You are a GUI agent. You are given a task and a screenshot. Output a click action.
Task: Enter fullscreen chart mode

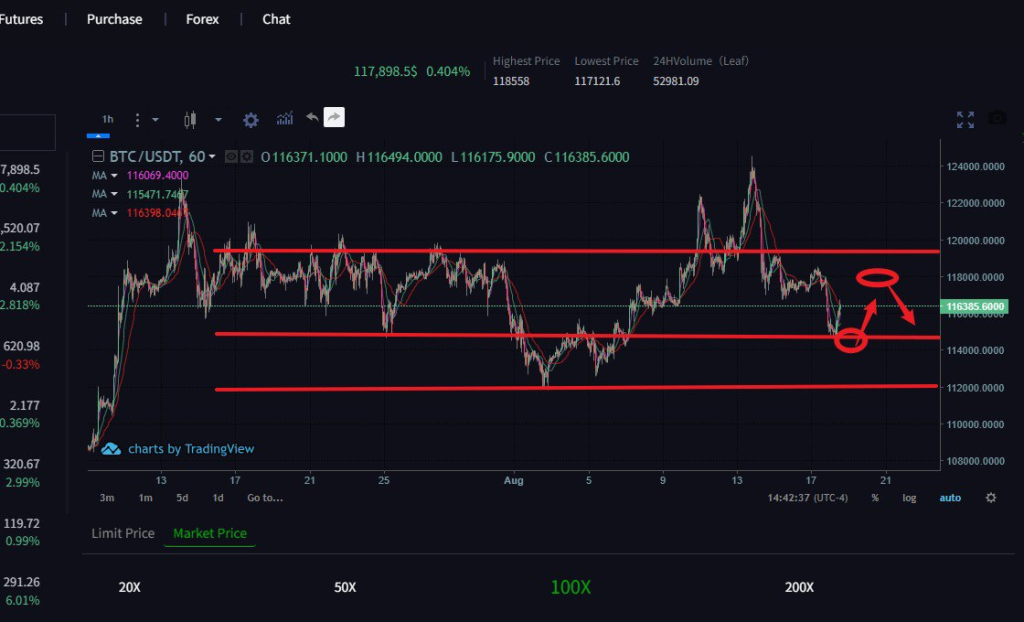[x=965, y=120]
